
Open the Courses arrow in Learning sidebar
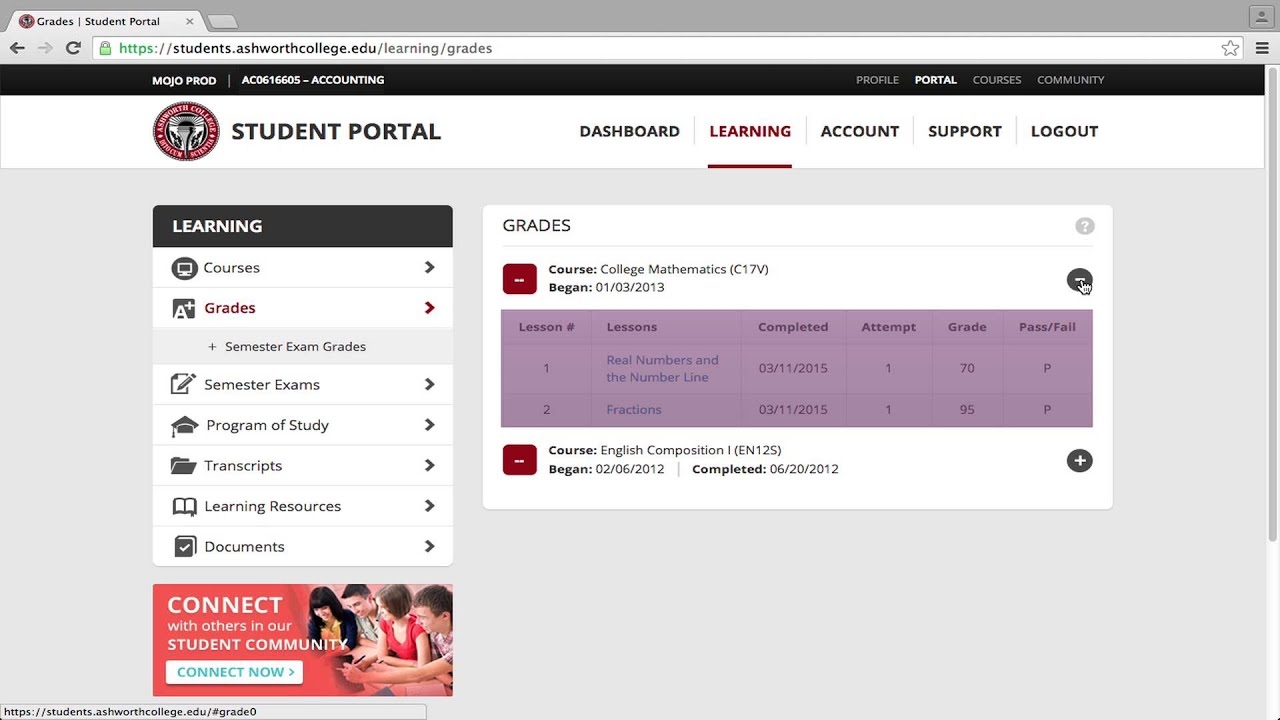(x=429, y=268)
